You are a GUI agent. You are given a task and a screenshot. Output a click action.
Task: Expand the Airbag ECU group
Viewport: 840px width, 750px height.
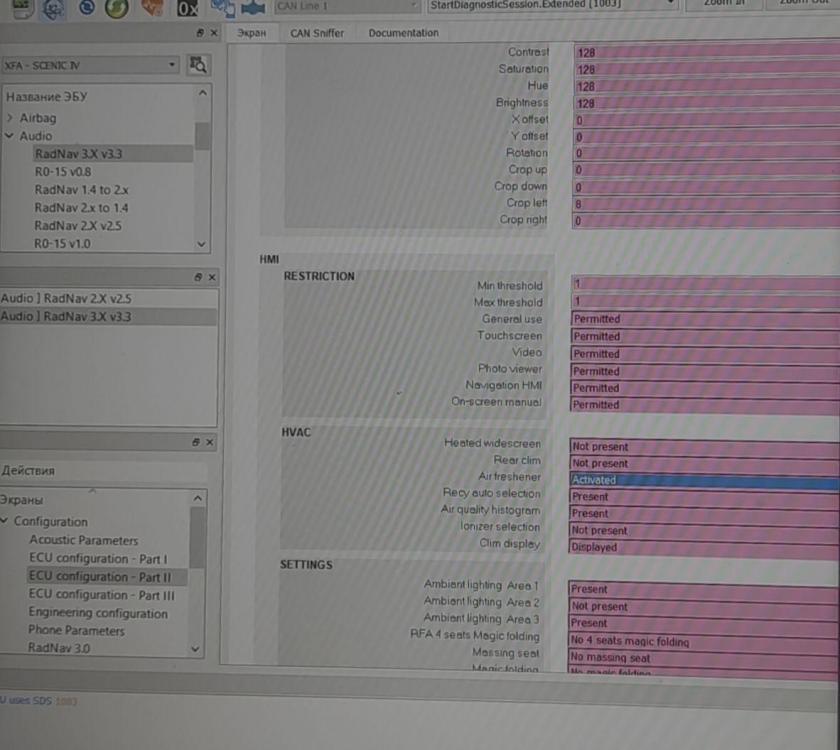point(10,117)
